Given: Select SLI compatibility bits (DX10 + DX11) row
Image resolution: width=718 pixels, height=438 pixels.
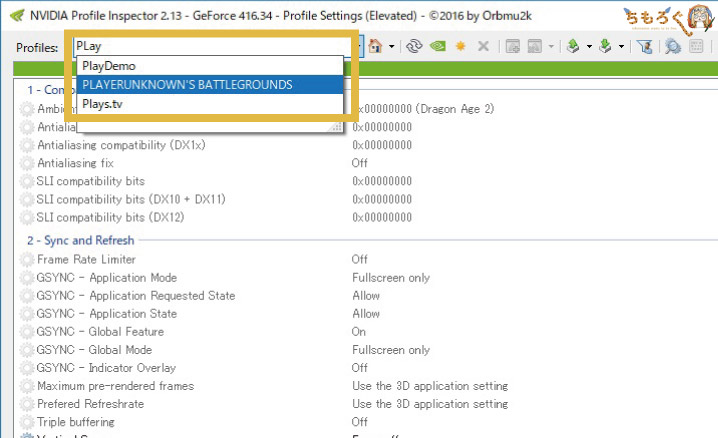Looking at the screenshot, I should pyautogui.click(x=131, y=200).
